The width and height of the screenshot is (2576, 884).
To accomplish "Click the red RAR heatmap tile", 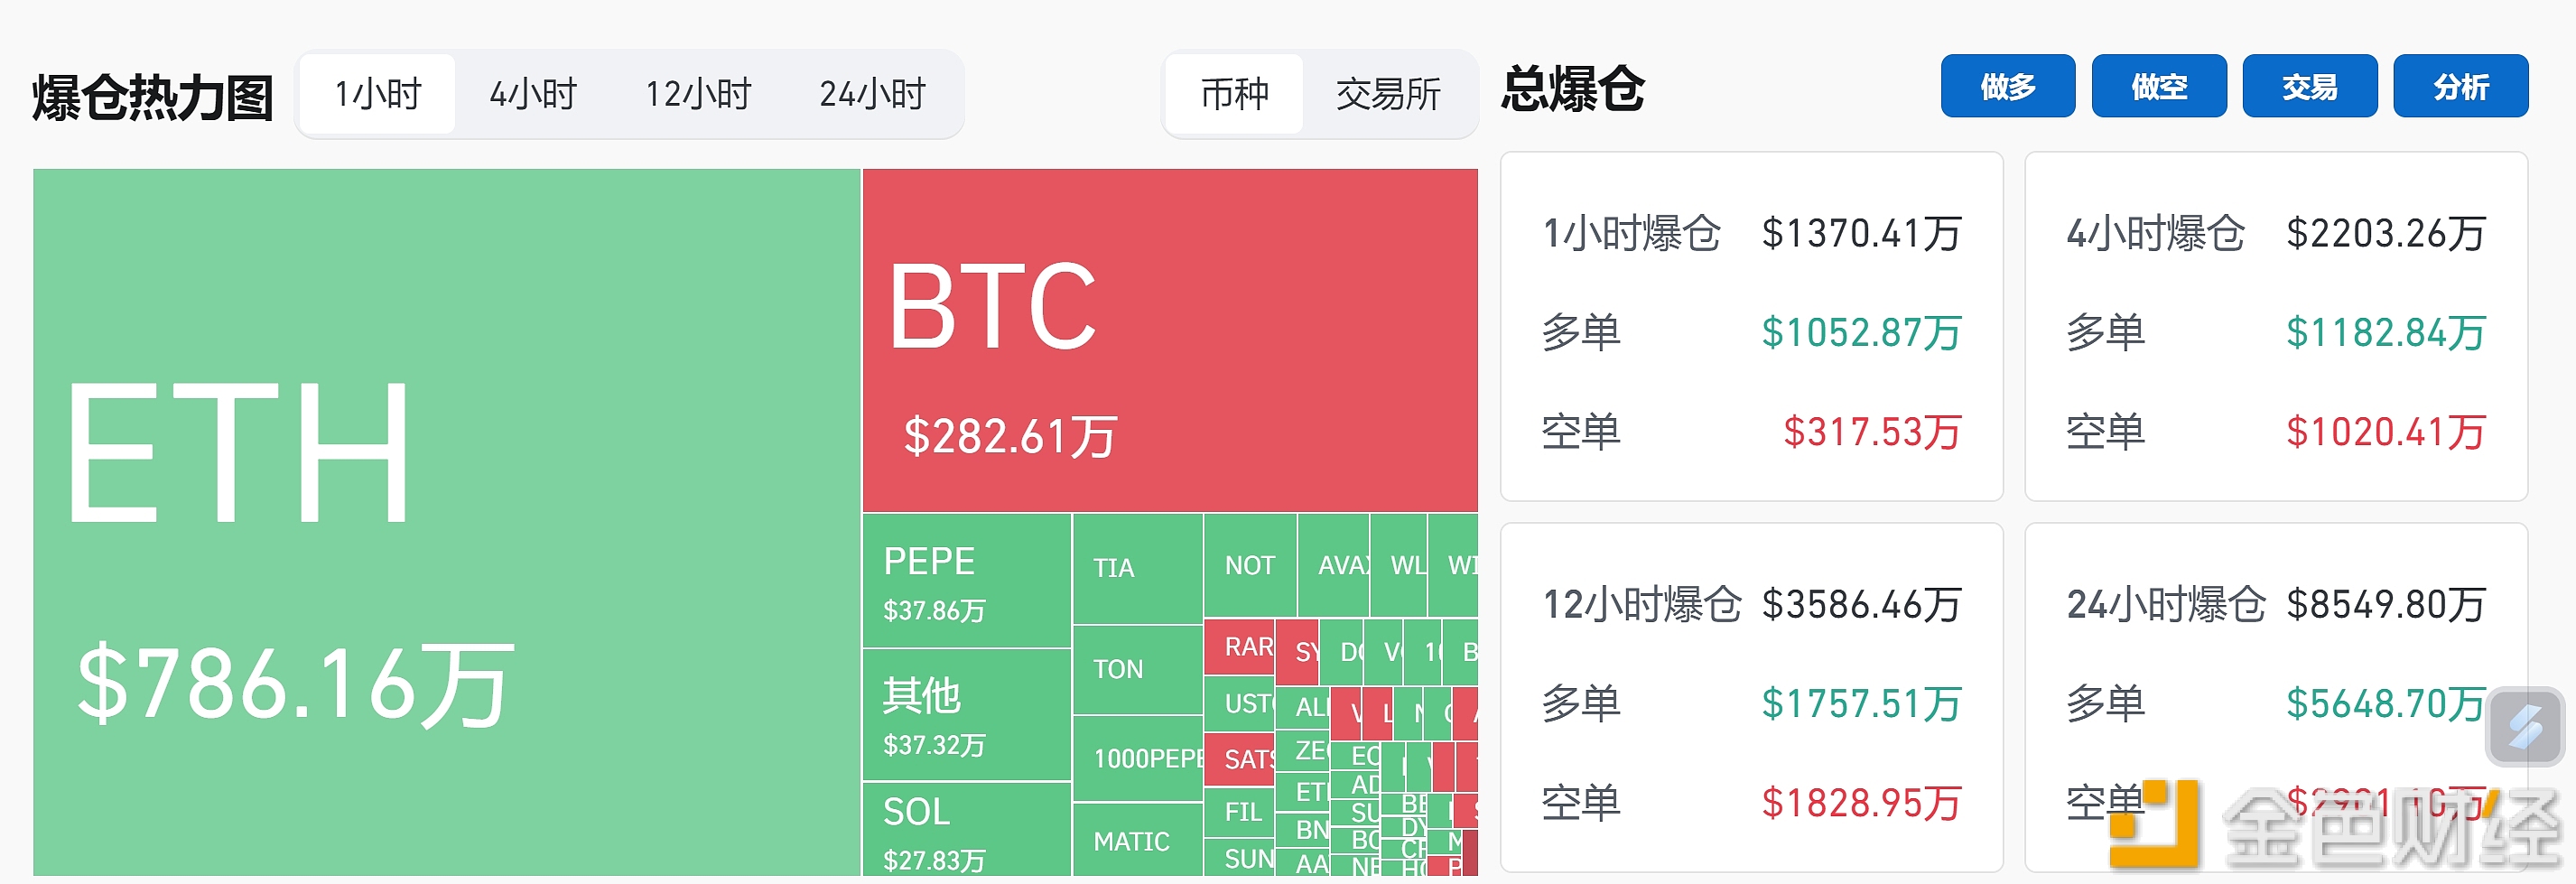I will pos(1238,647).
